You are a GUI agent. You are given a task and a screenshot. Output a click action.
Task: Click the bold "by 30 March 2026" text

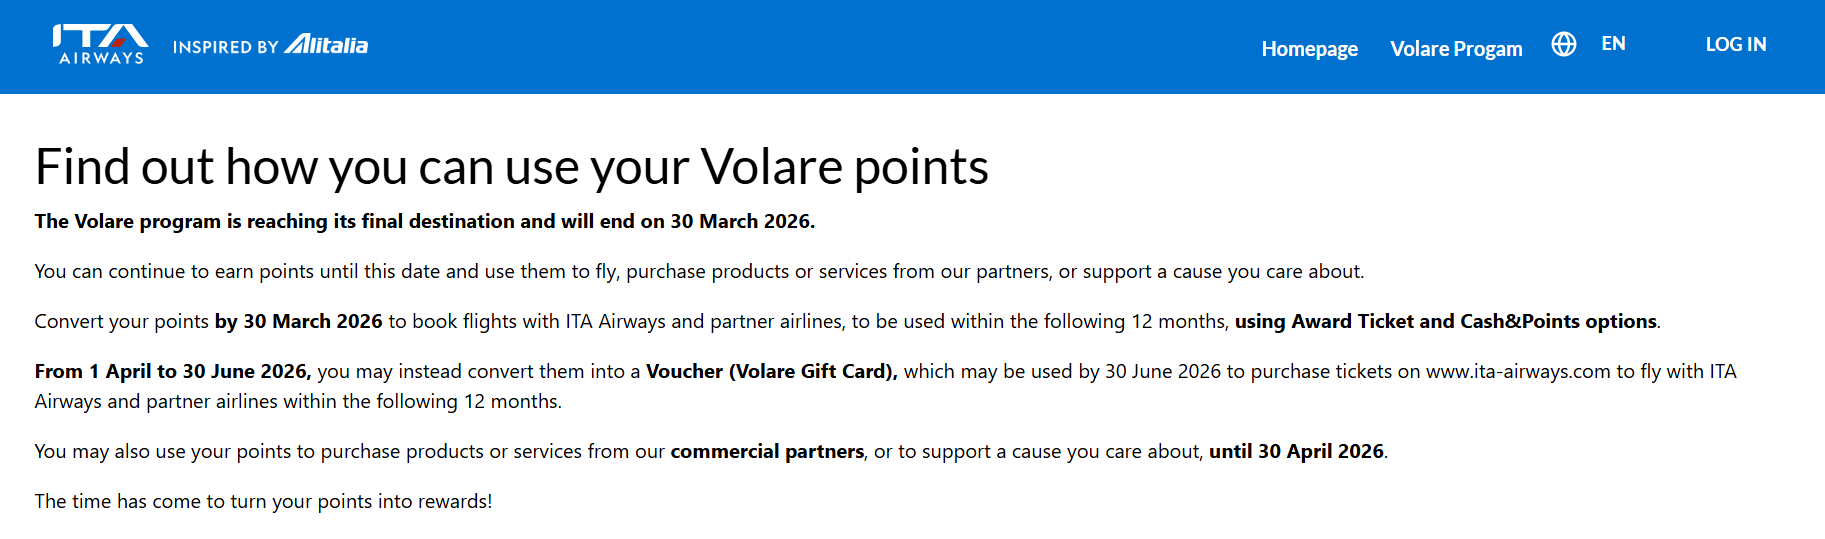click(x=298, y=321)
